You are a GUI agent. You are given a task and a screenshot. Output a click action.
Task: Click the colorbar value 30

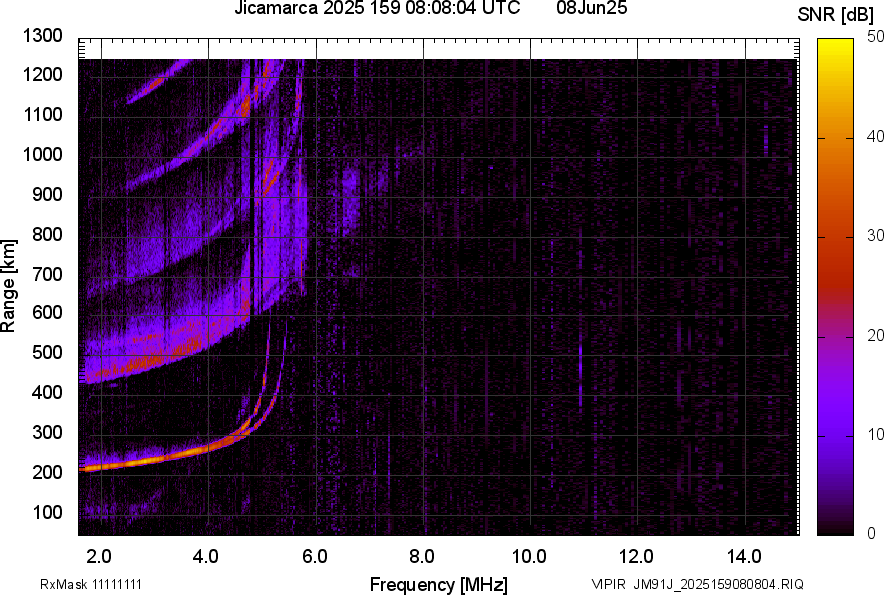(874, 235)
